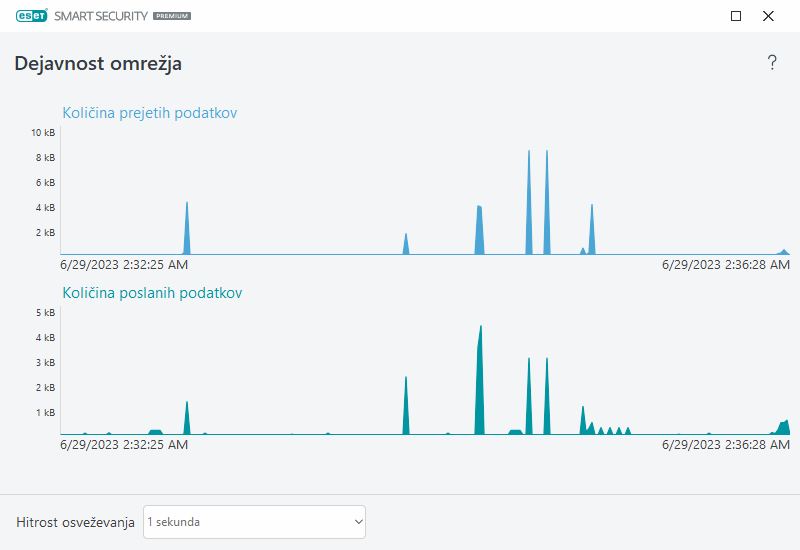800x550 pixels.
Task: Click the tallest spike in sent data graph
Action: (x=481, y=380)
